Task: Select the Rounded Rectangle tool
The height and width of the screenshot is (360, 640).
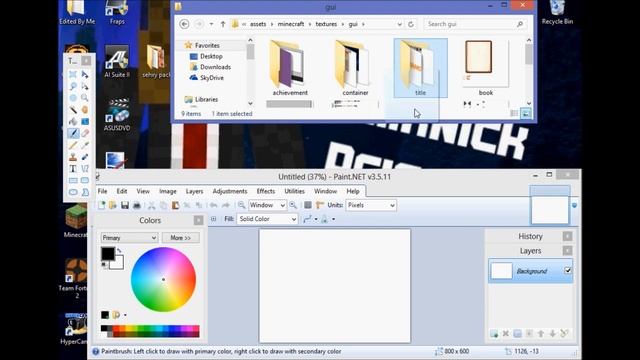Action: click(x=85, y=180)
